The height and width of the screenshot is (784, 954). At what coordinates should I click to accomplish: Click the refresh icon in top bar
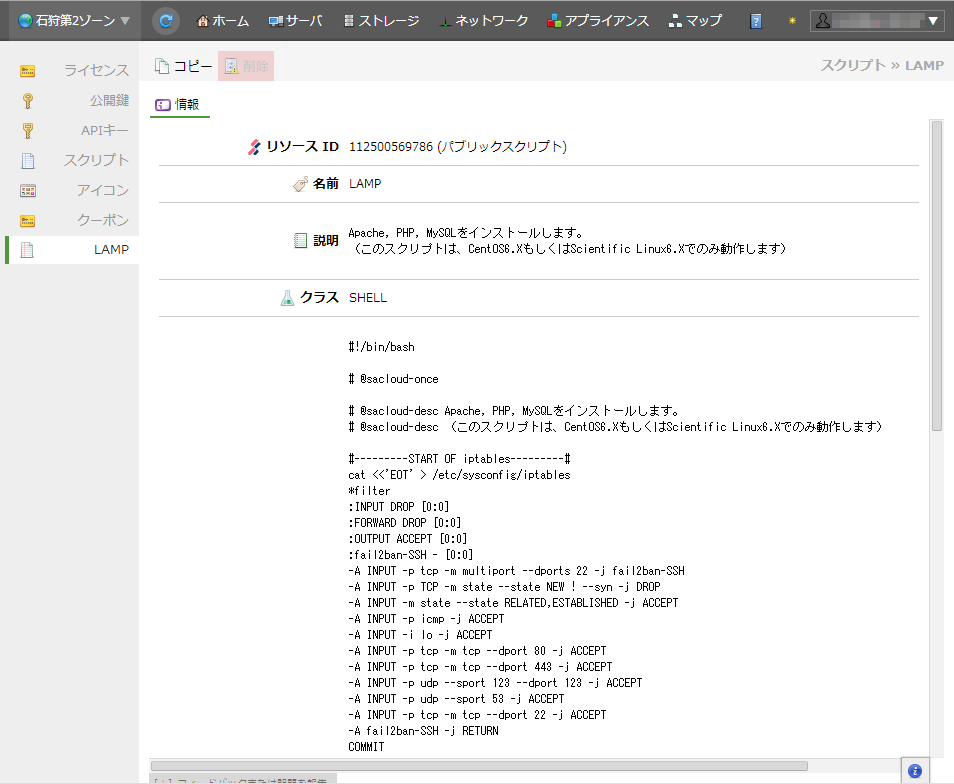166,20
